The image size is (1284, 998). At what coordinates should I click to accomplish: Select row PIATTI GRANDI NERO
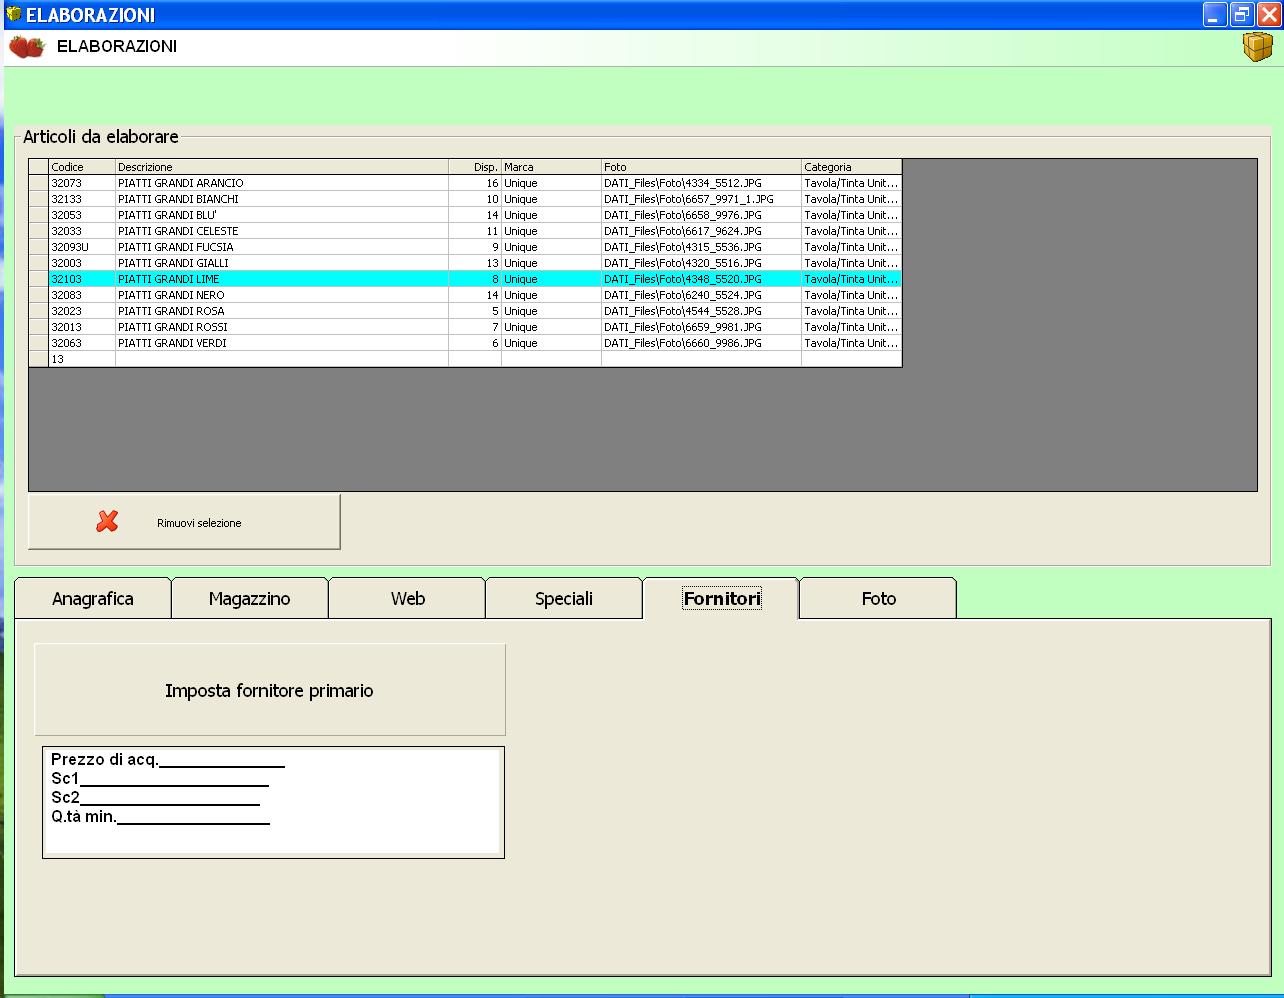466,295
